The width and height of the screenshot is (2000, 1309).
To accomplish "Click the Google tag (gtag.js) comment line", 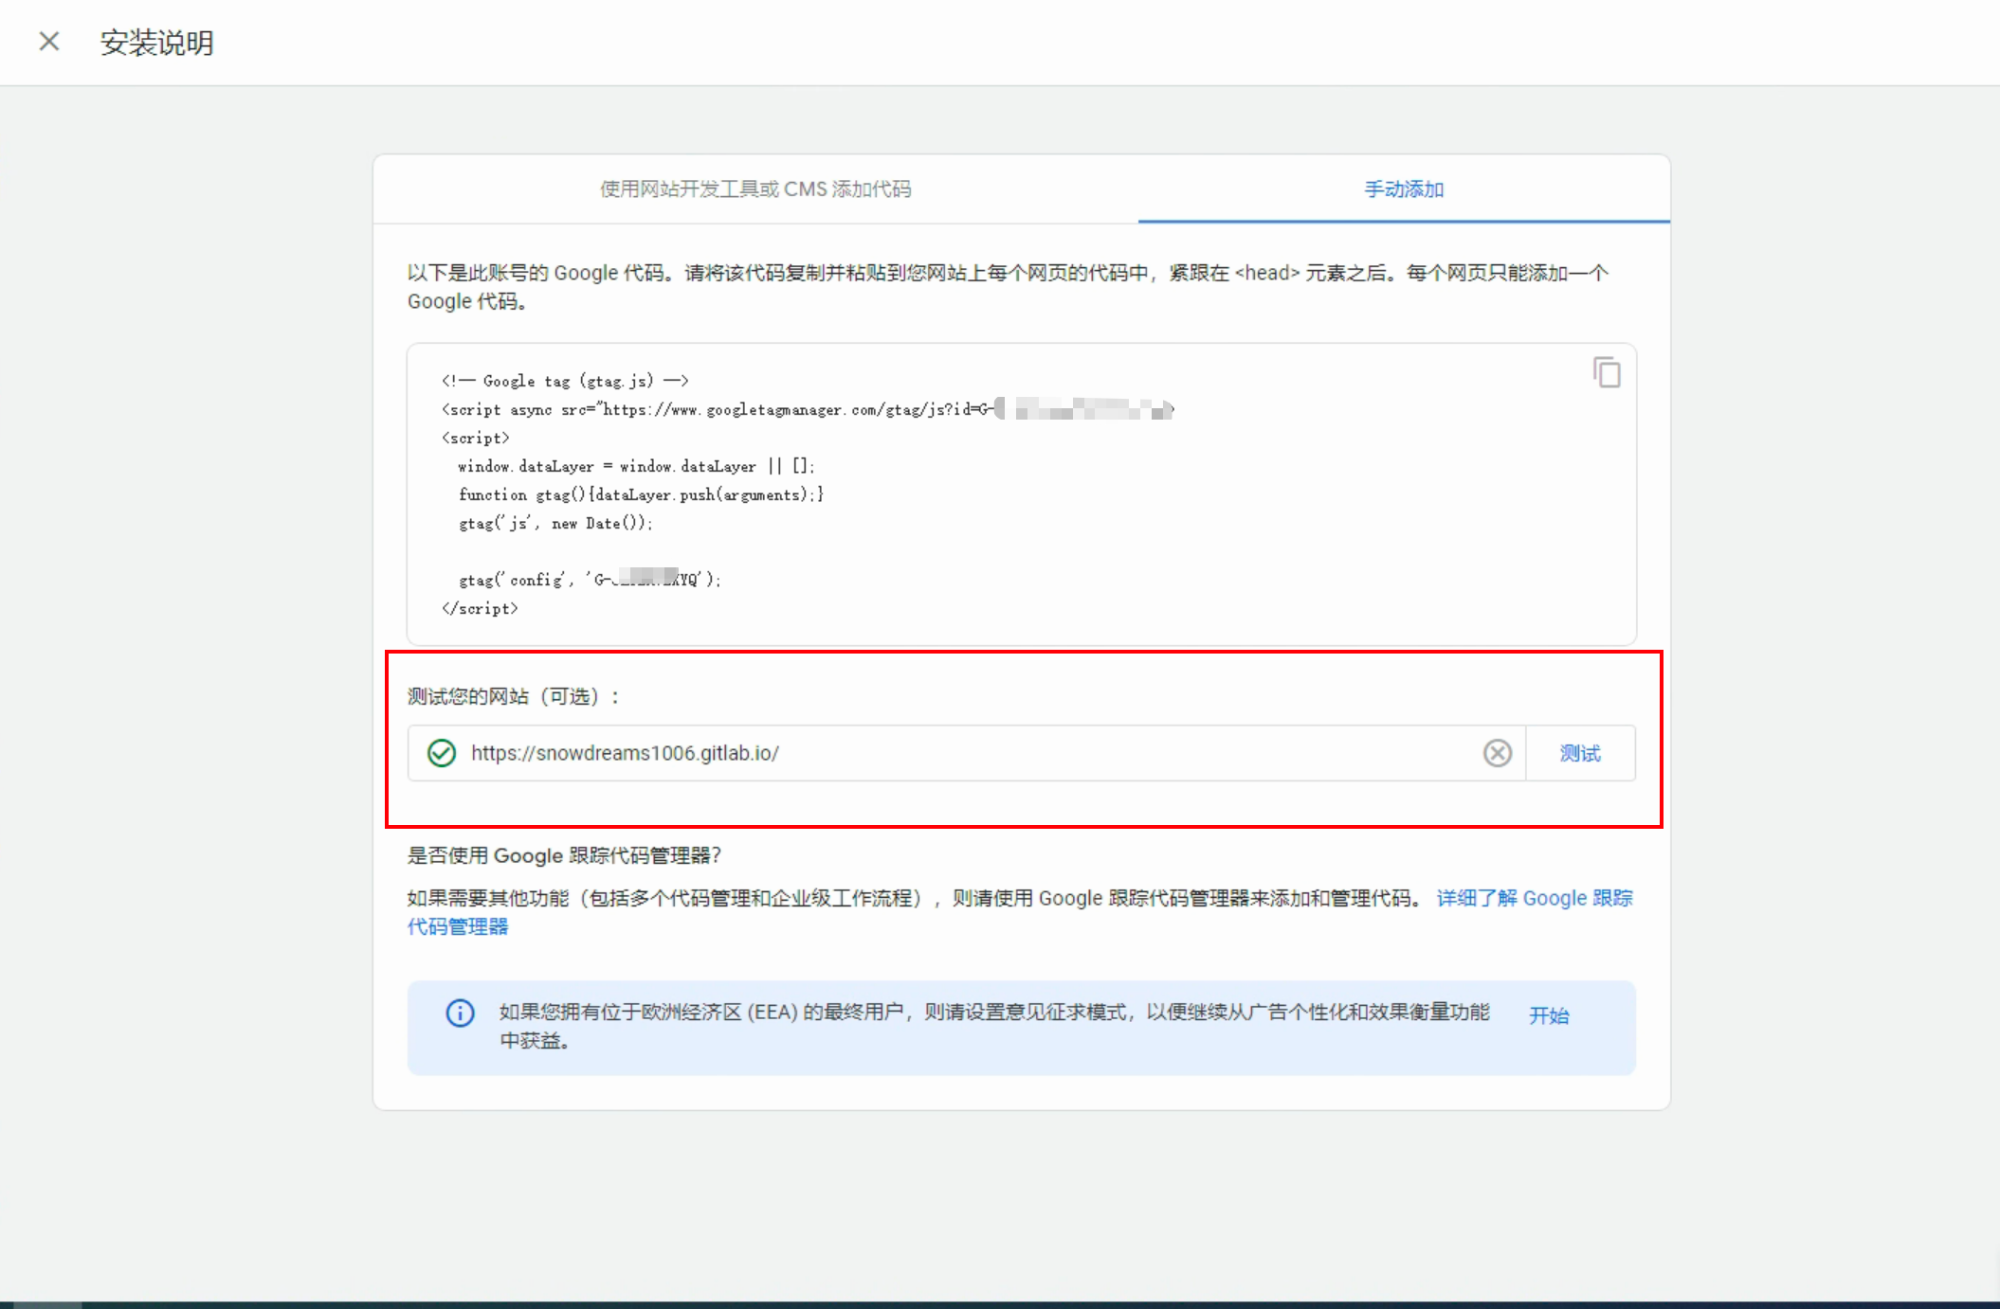I will (x=565, y=381).
